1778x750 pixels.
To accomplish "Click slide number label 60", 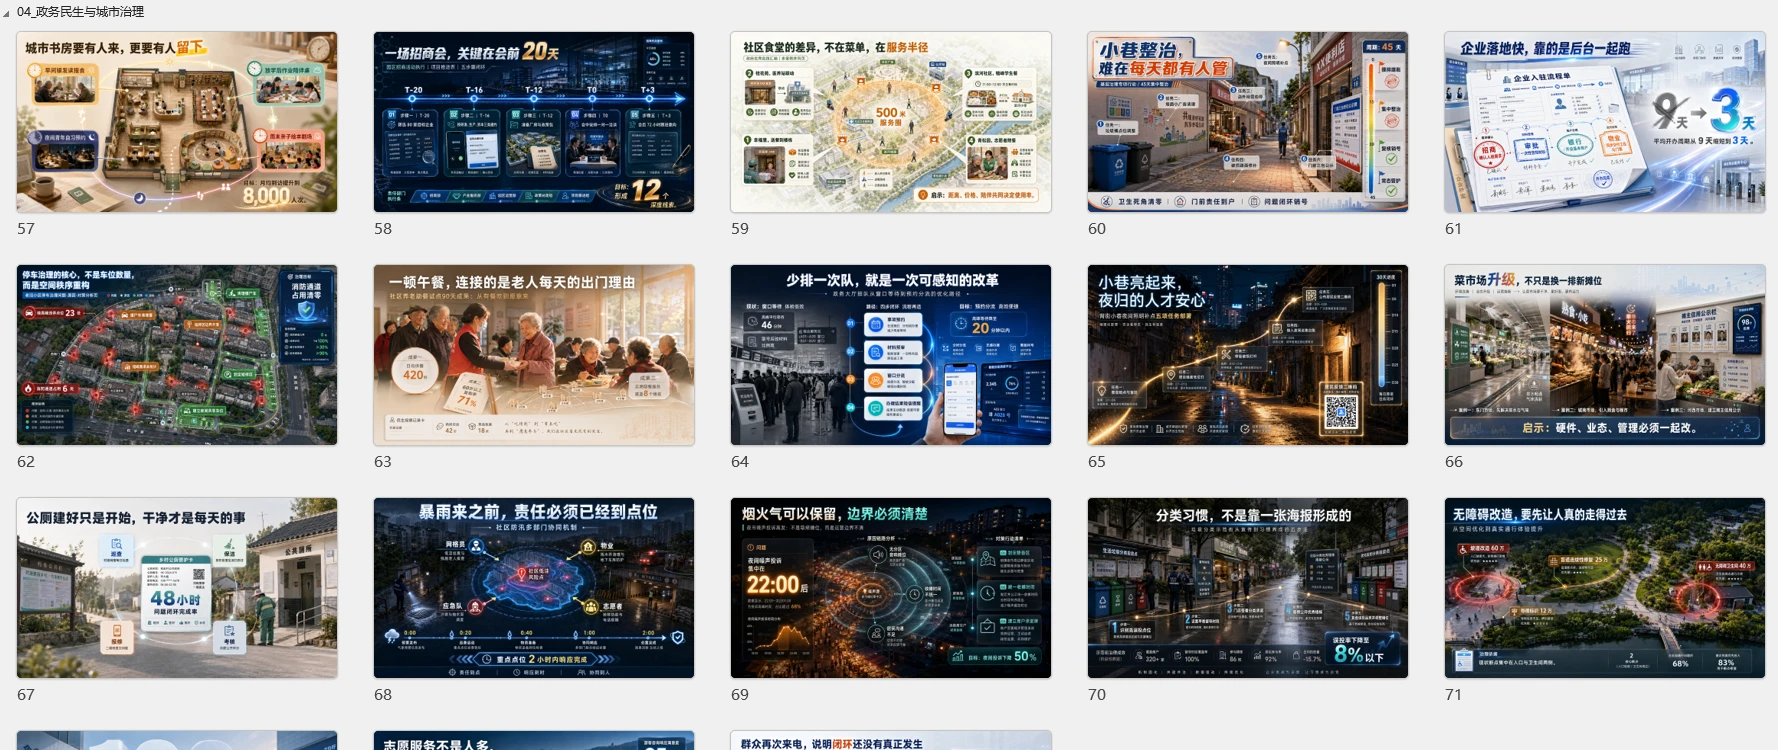I will (x=1097, y=229).
